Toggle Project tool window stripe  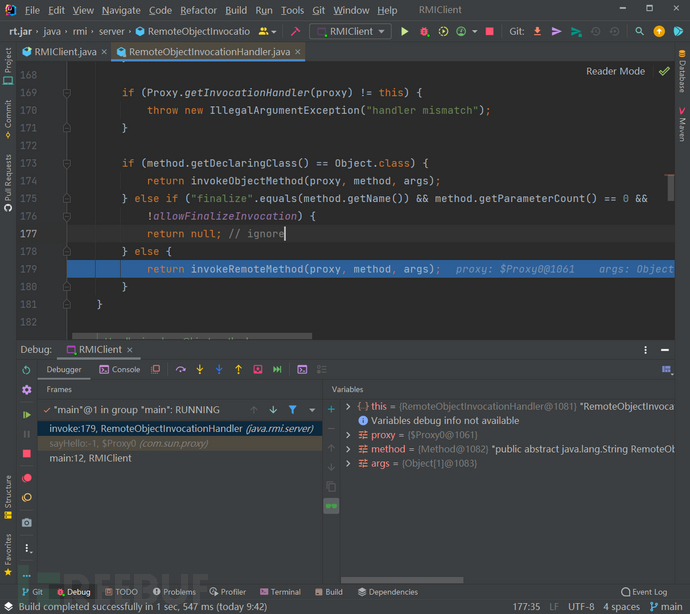coord(8,66)
